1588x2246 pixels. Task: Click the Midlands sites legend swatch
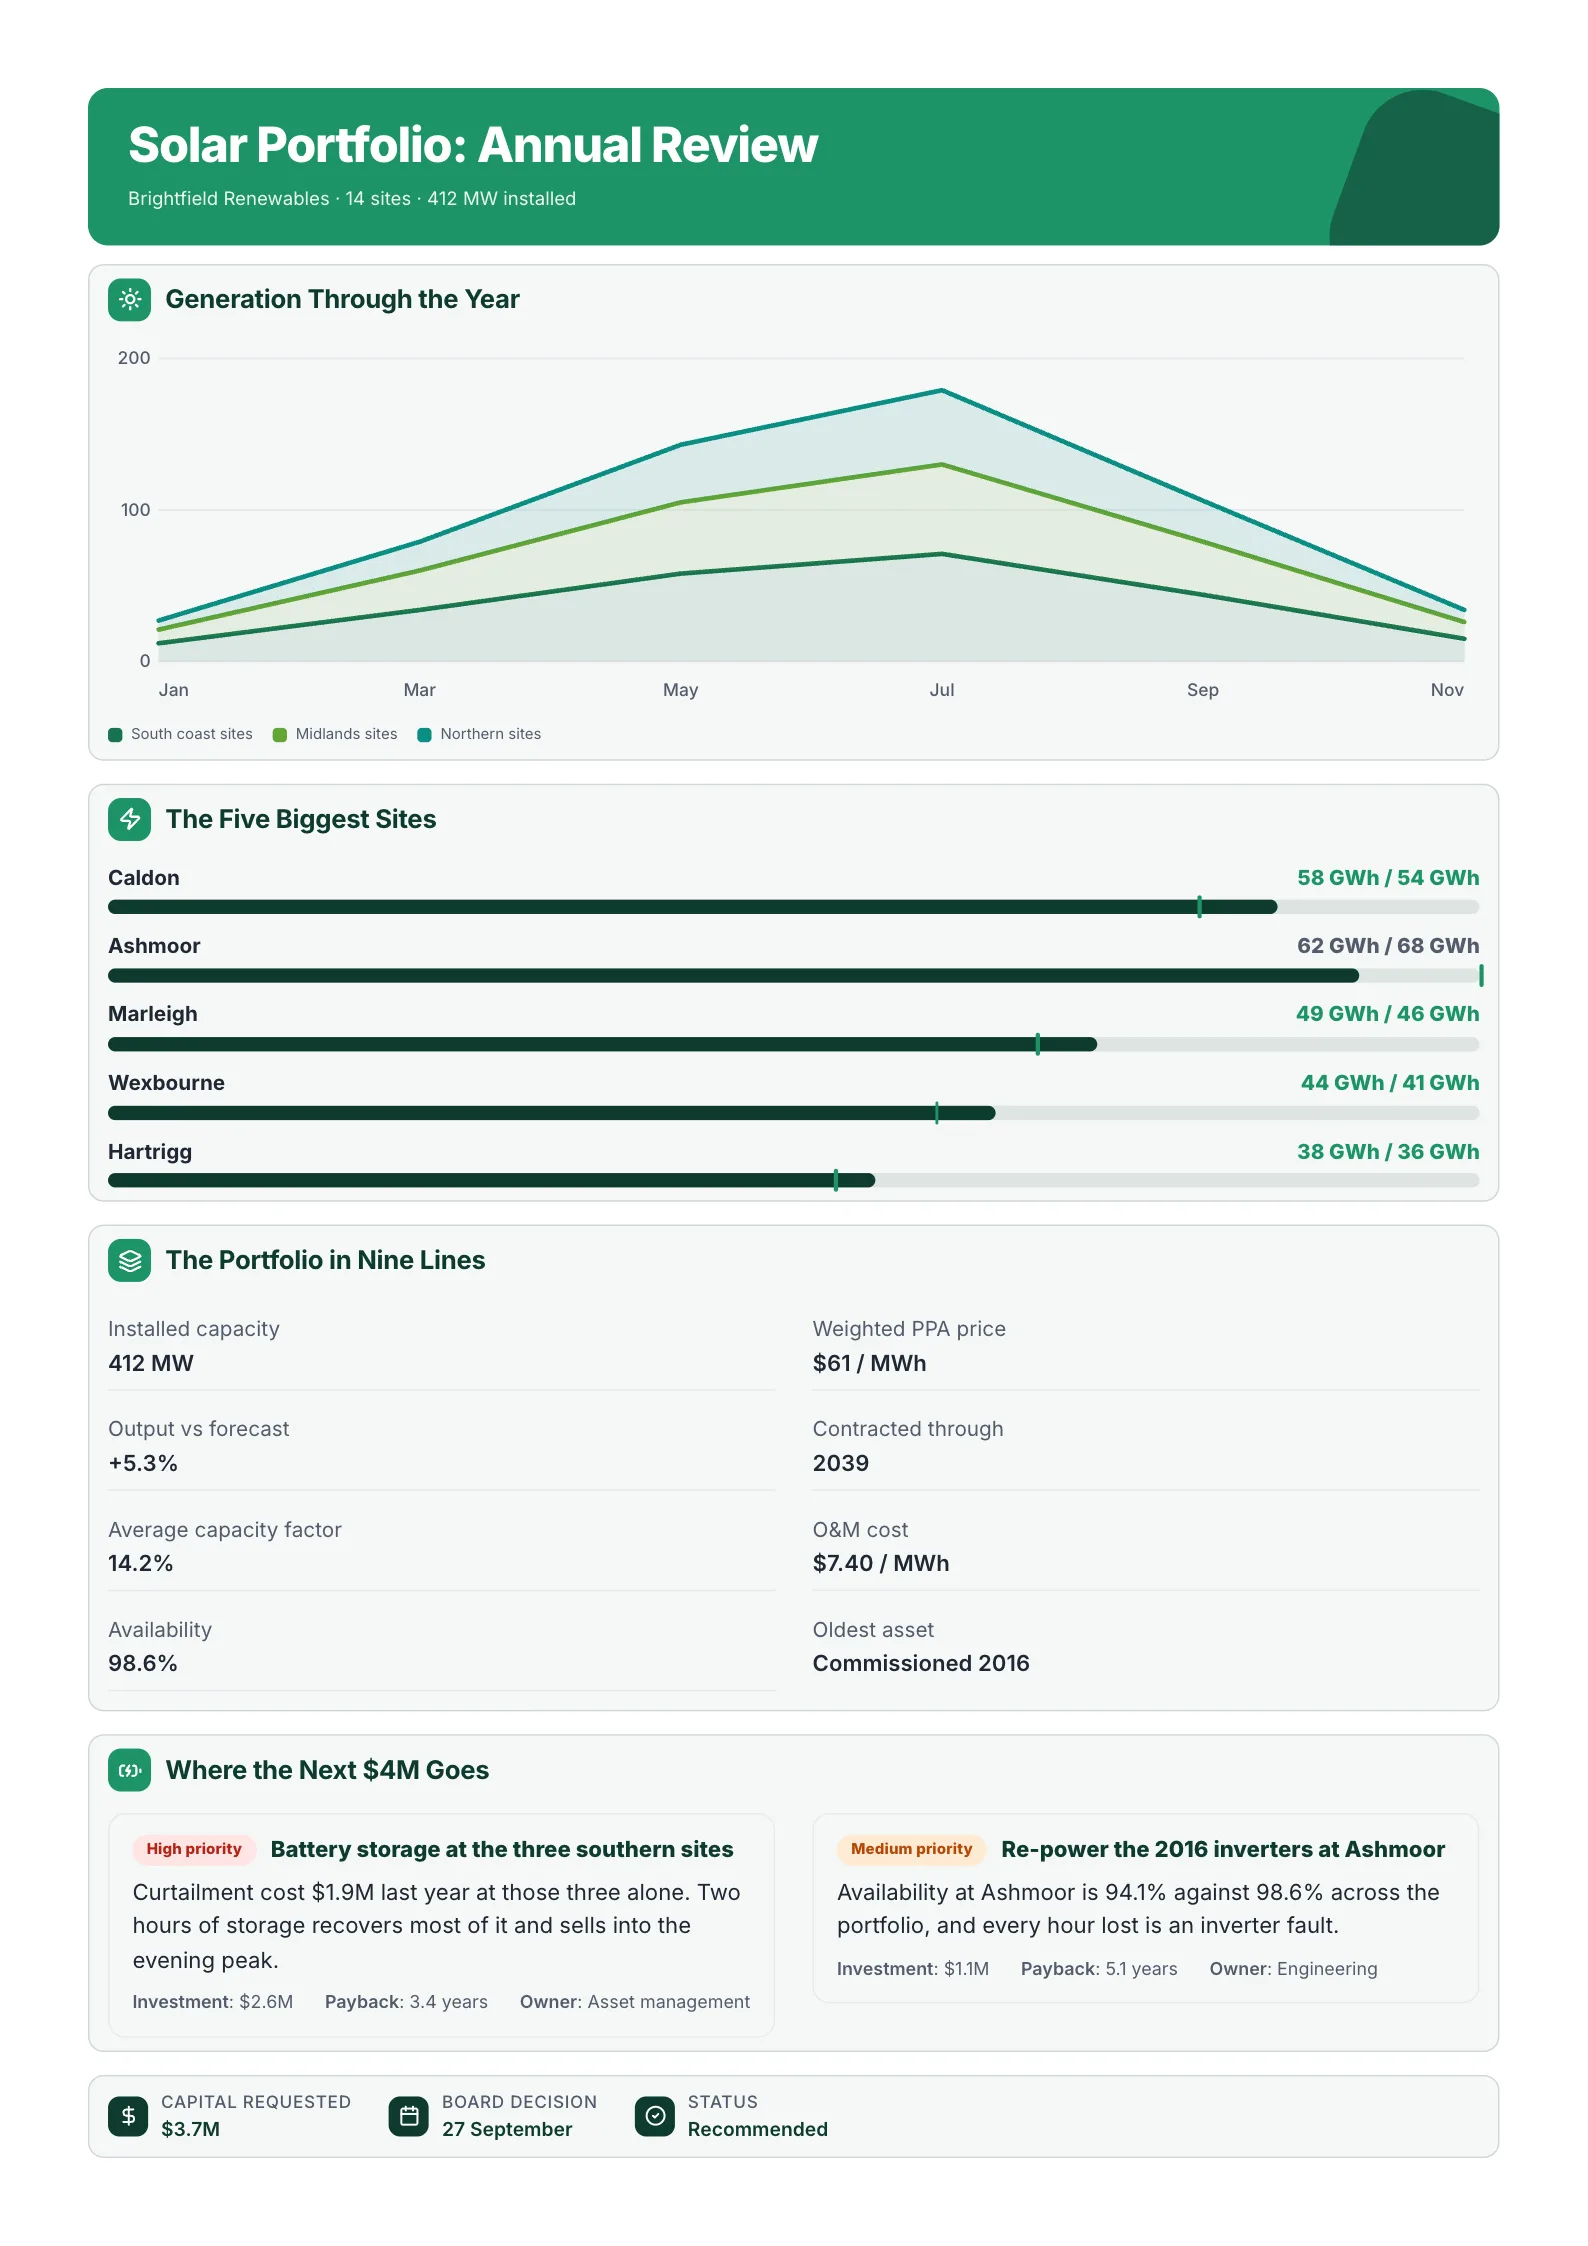click(x=280, y=735)
